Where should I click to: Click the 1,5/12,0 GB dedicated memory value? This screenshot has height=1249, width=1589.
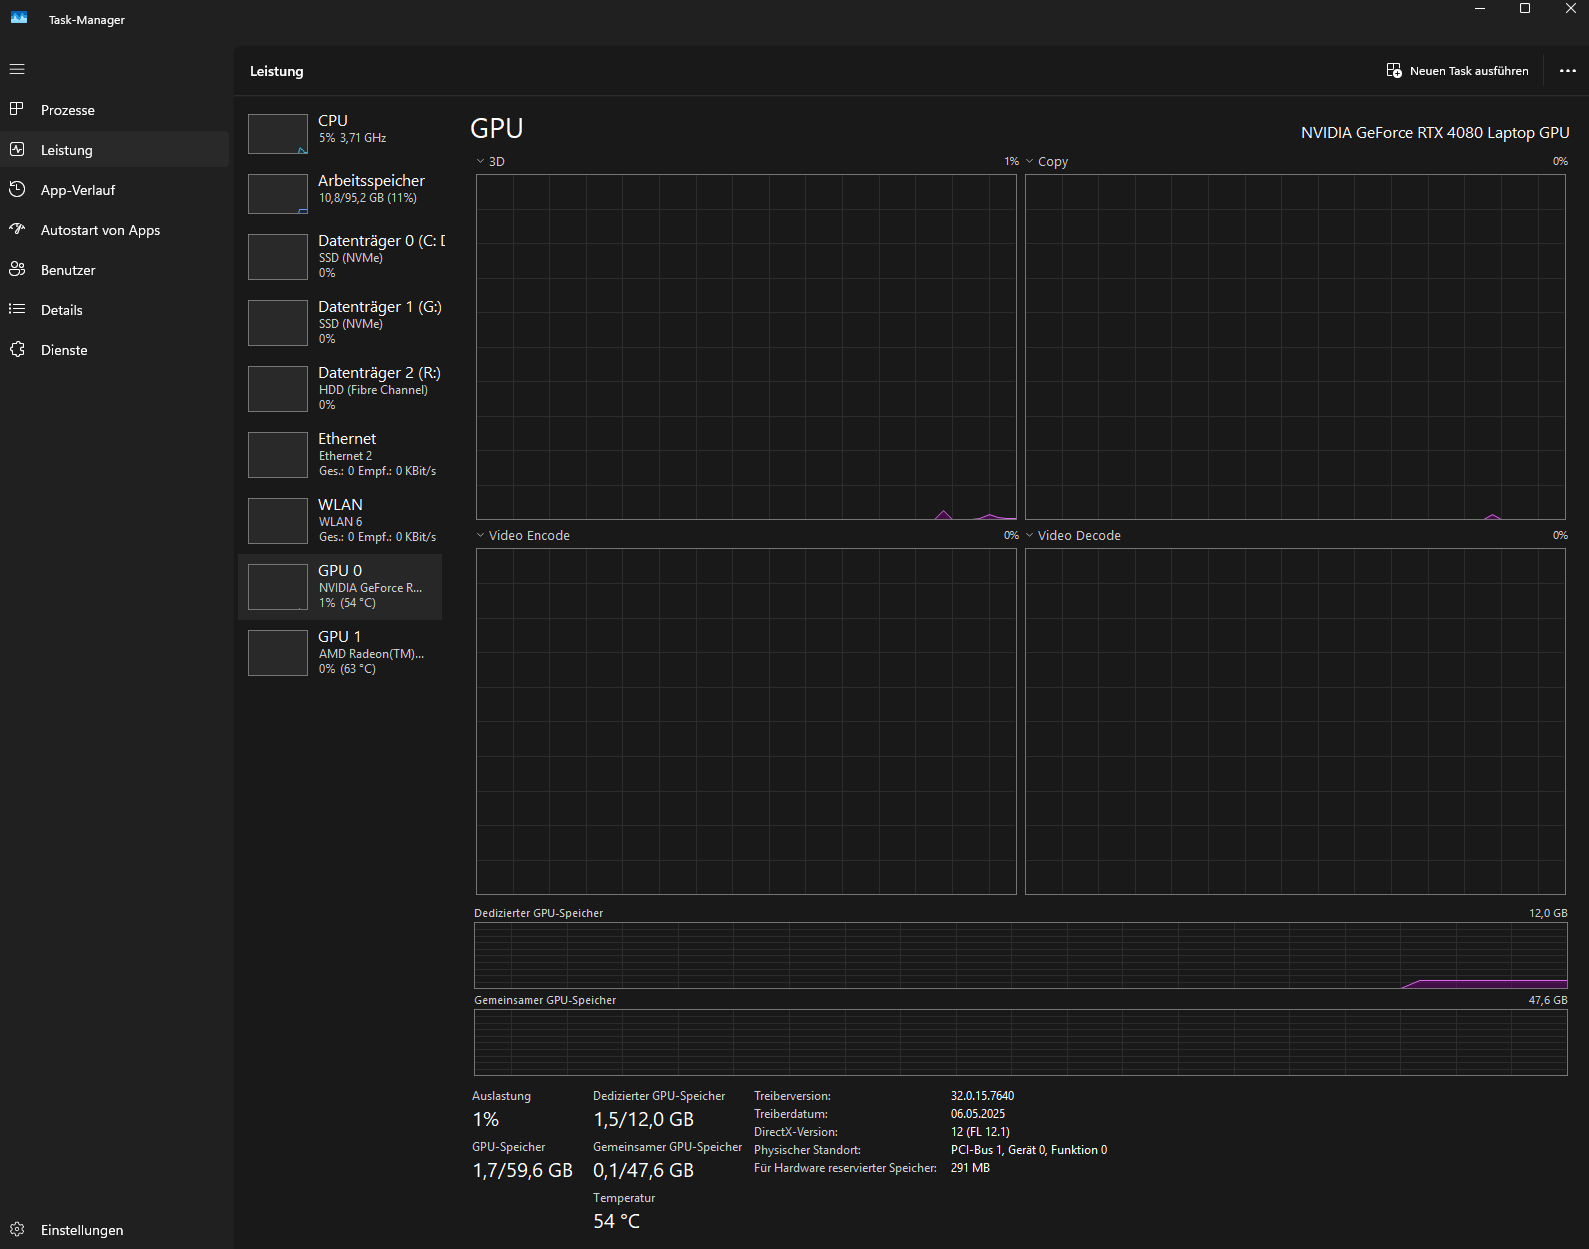tap(643, 1119)
